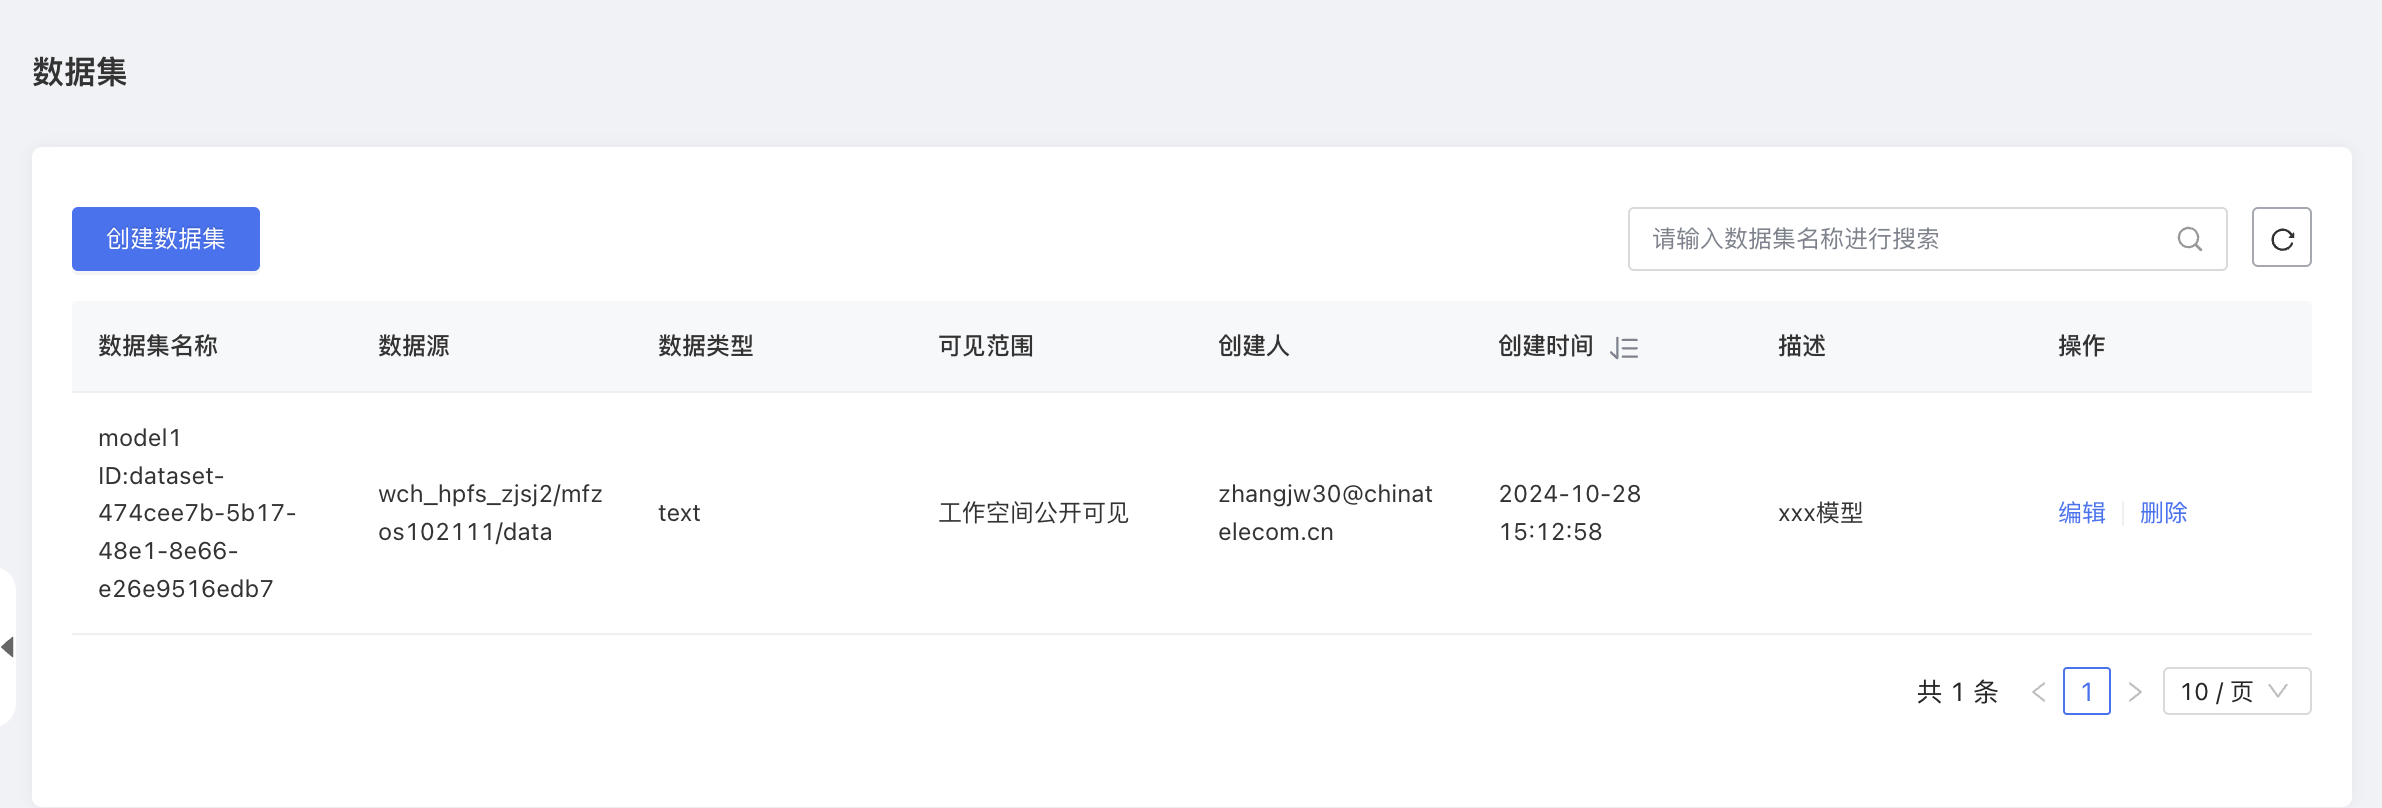Click the 创建时间 column header

(x=1545, y=346)
